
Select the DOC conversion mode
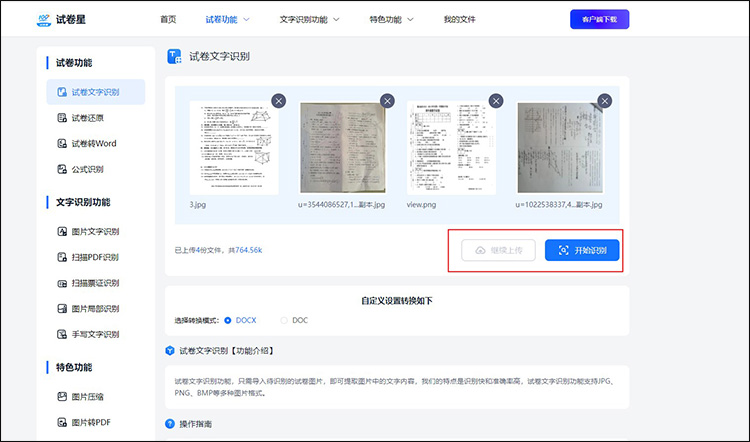(284, 320)
